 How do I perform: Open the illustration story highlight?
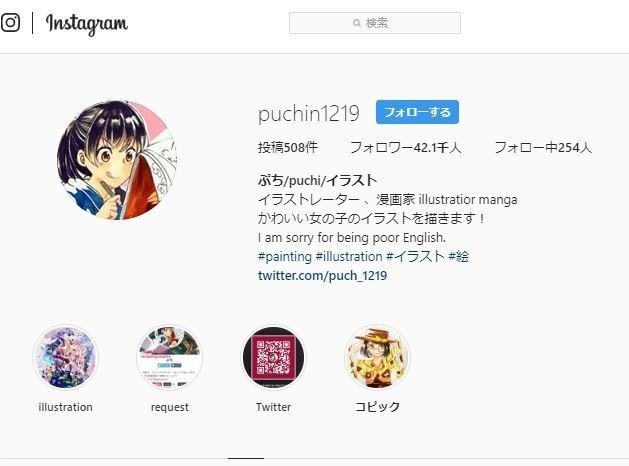click(x=65, y=357)
